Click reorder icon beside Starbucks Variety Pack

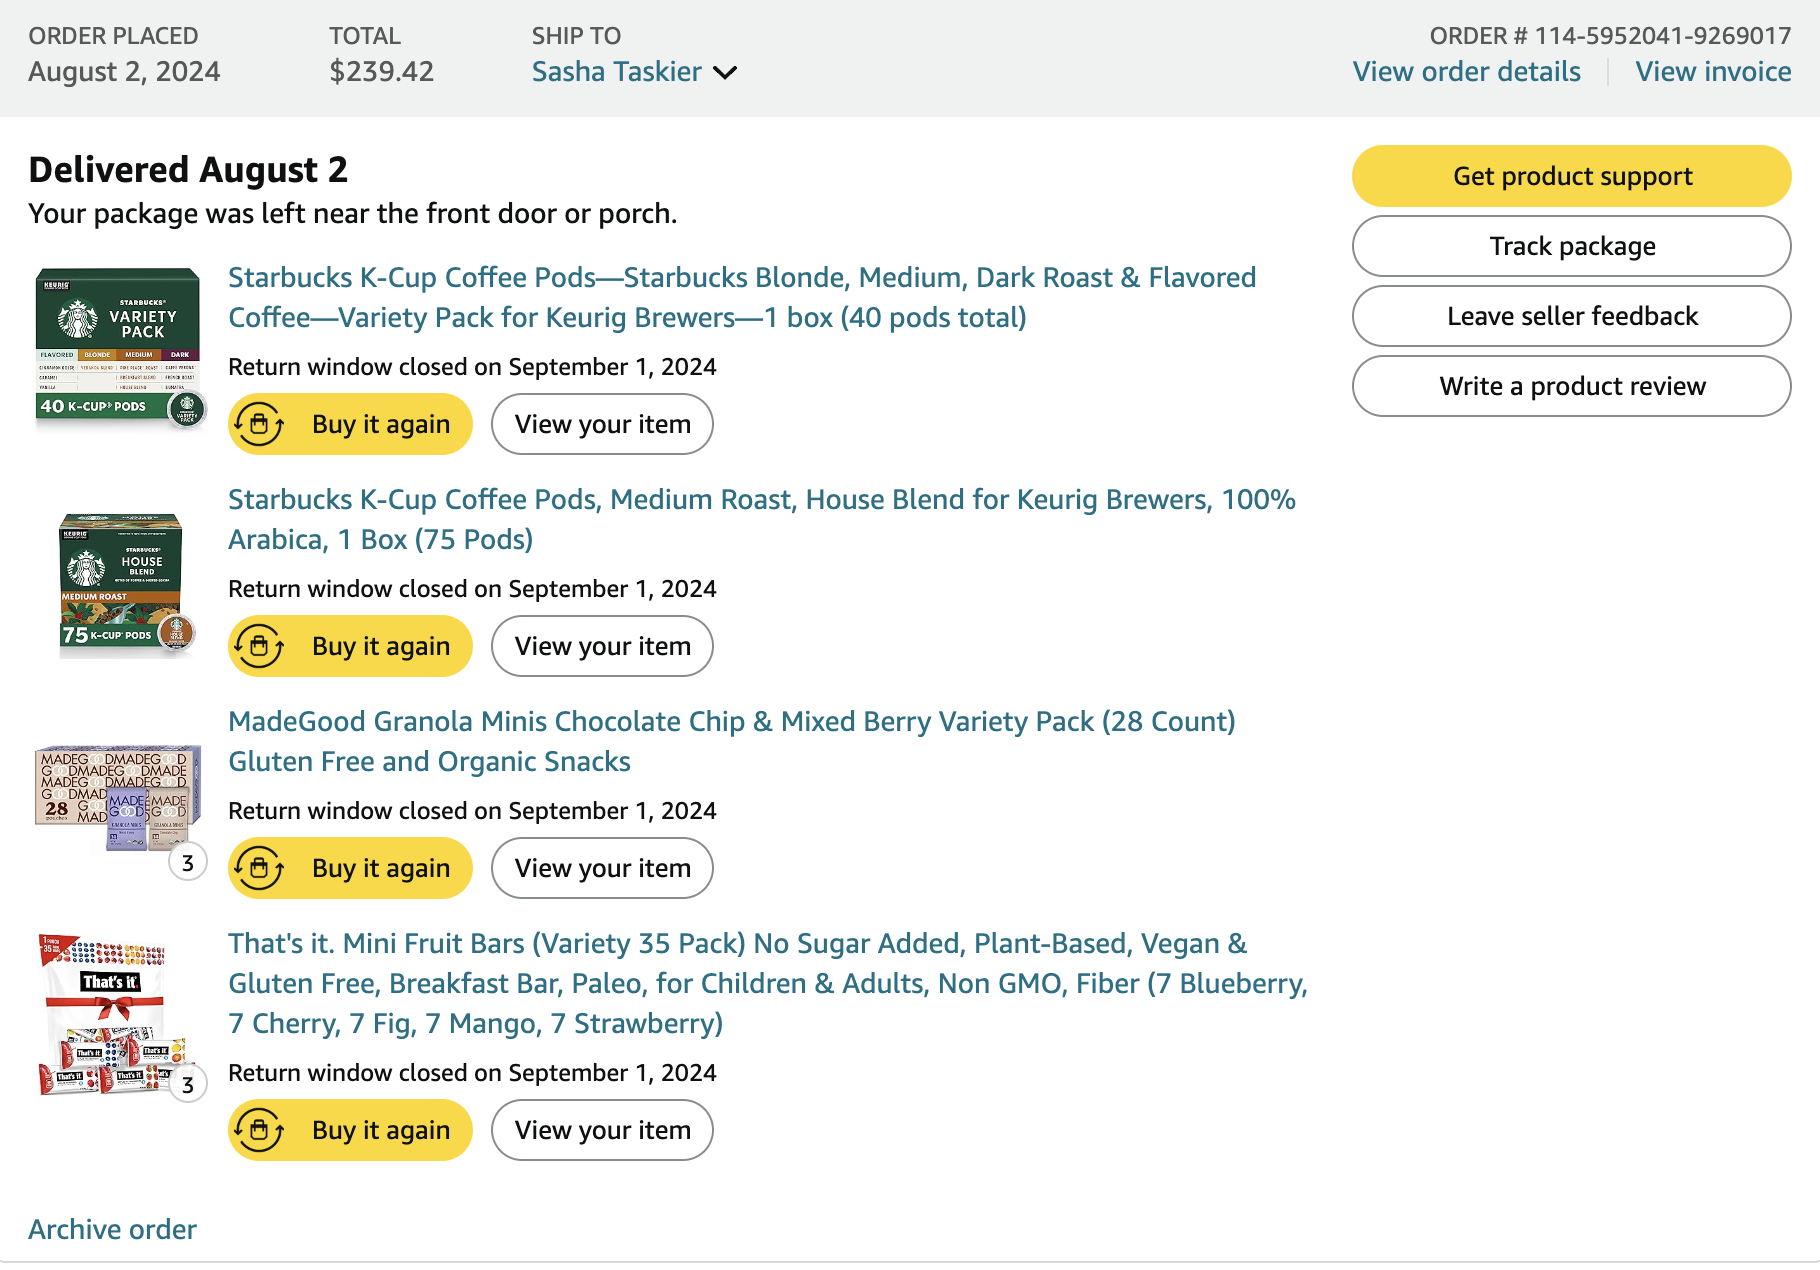pyautogui.click(x=260, y=424)
